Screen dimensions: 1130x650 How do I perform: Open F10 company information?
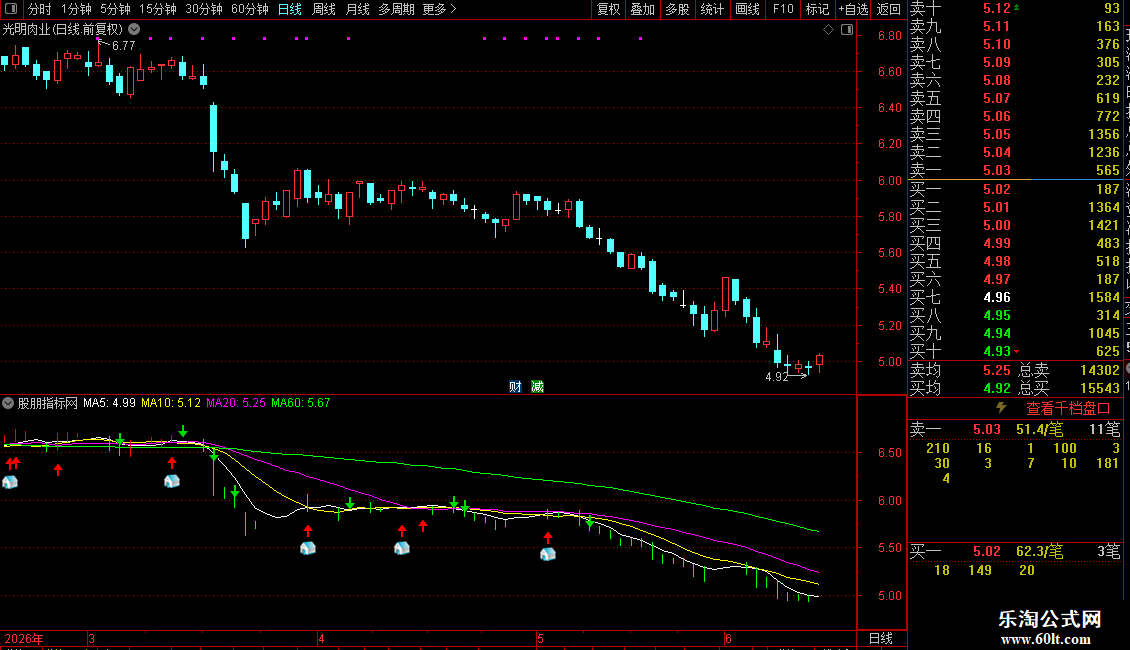pos(783,9)
